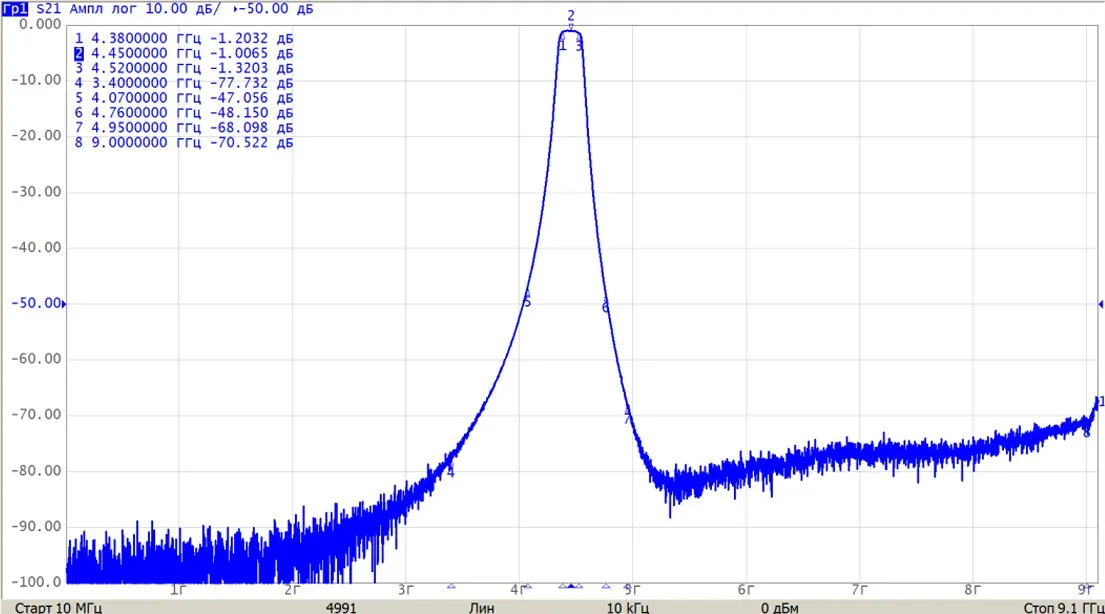Select marker row 1 at 4.3800000 ГГц
This screenshot has height=614, width=1105.
[x=184, y=39]
